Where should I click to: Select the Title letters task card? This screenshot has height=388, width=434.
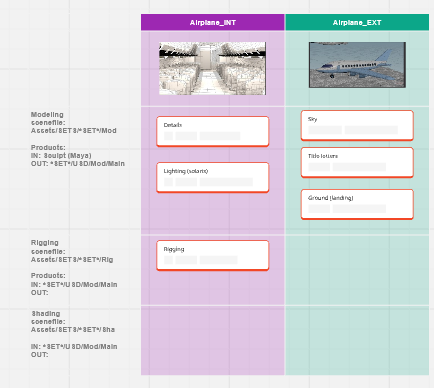(x=357, y=162)
